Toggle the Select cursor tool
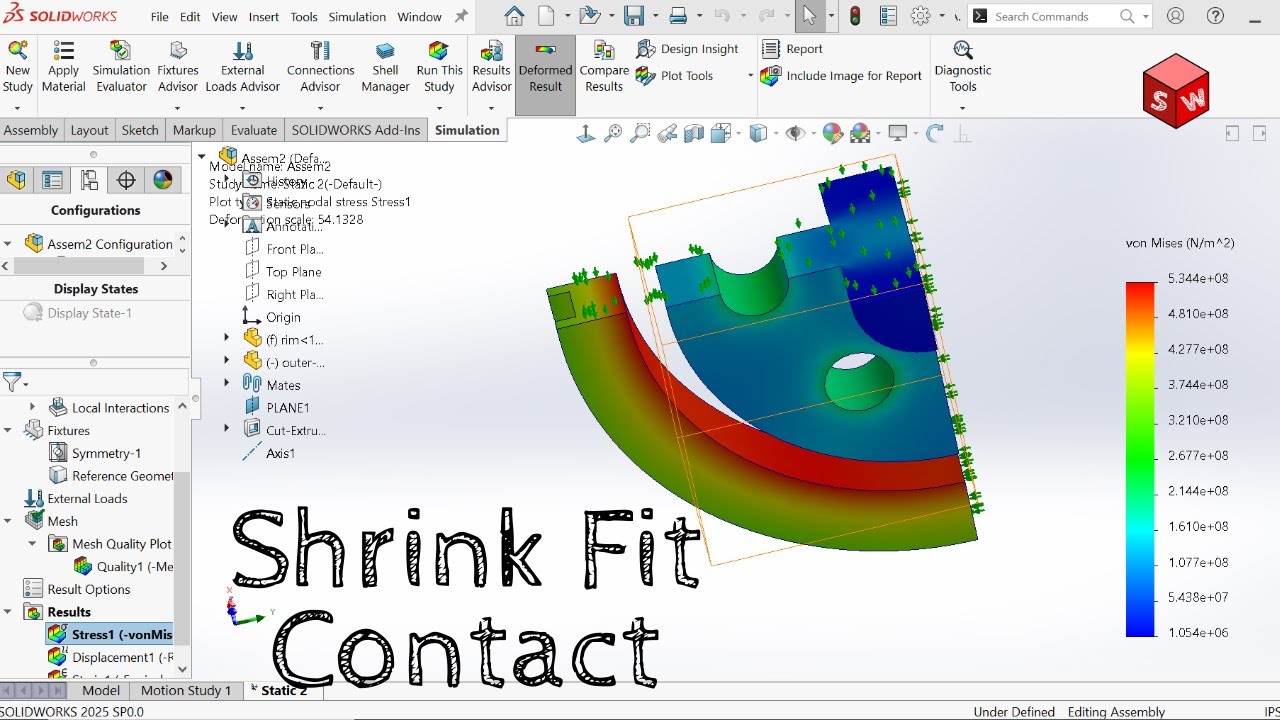The image size is (1280, 720). click(810, 16)
